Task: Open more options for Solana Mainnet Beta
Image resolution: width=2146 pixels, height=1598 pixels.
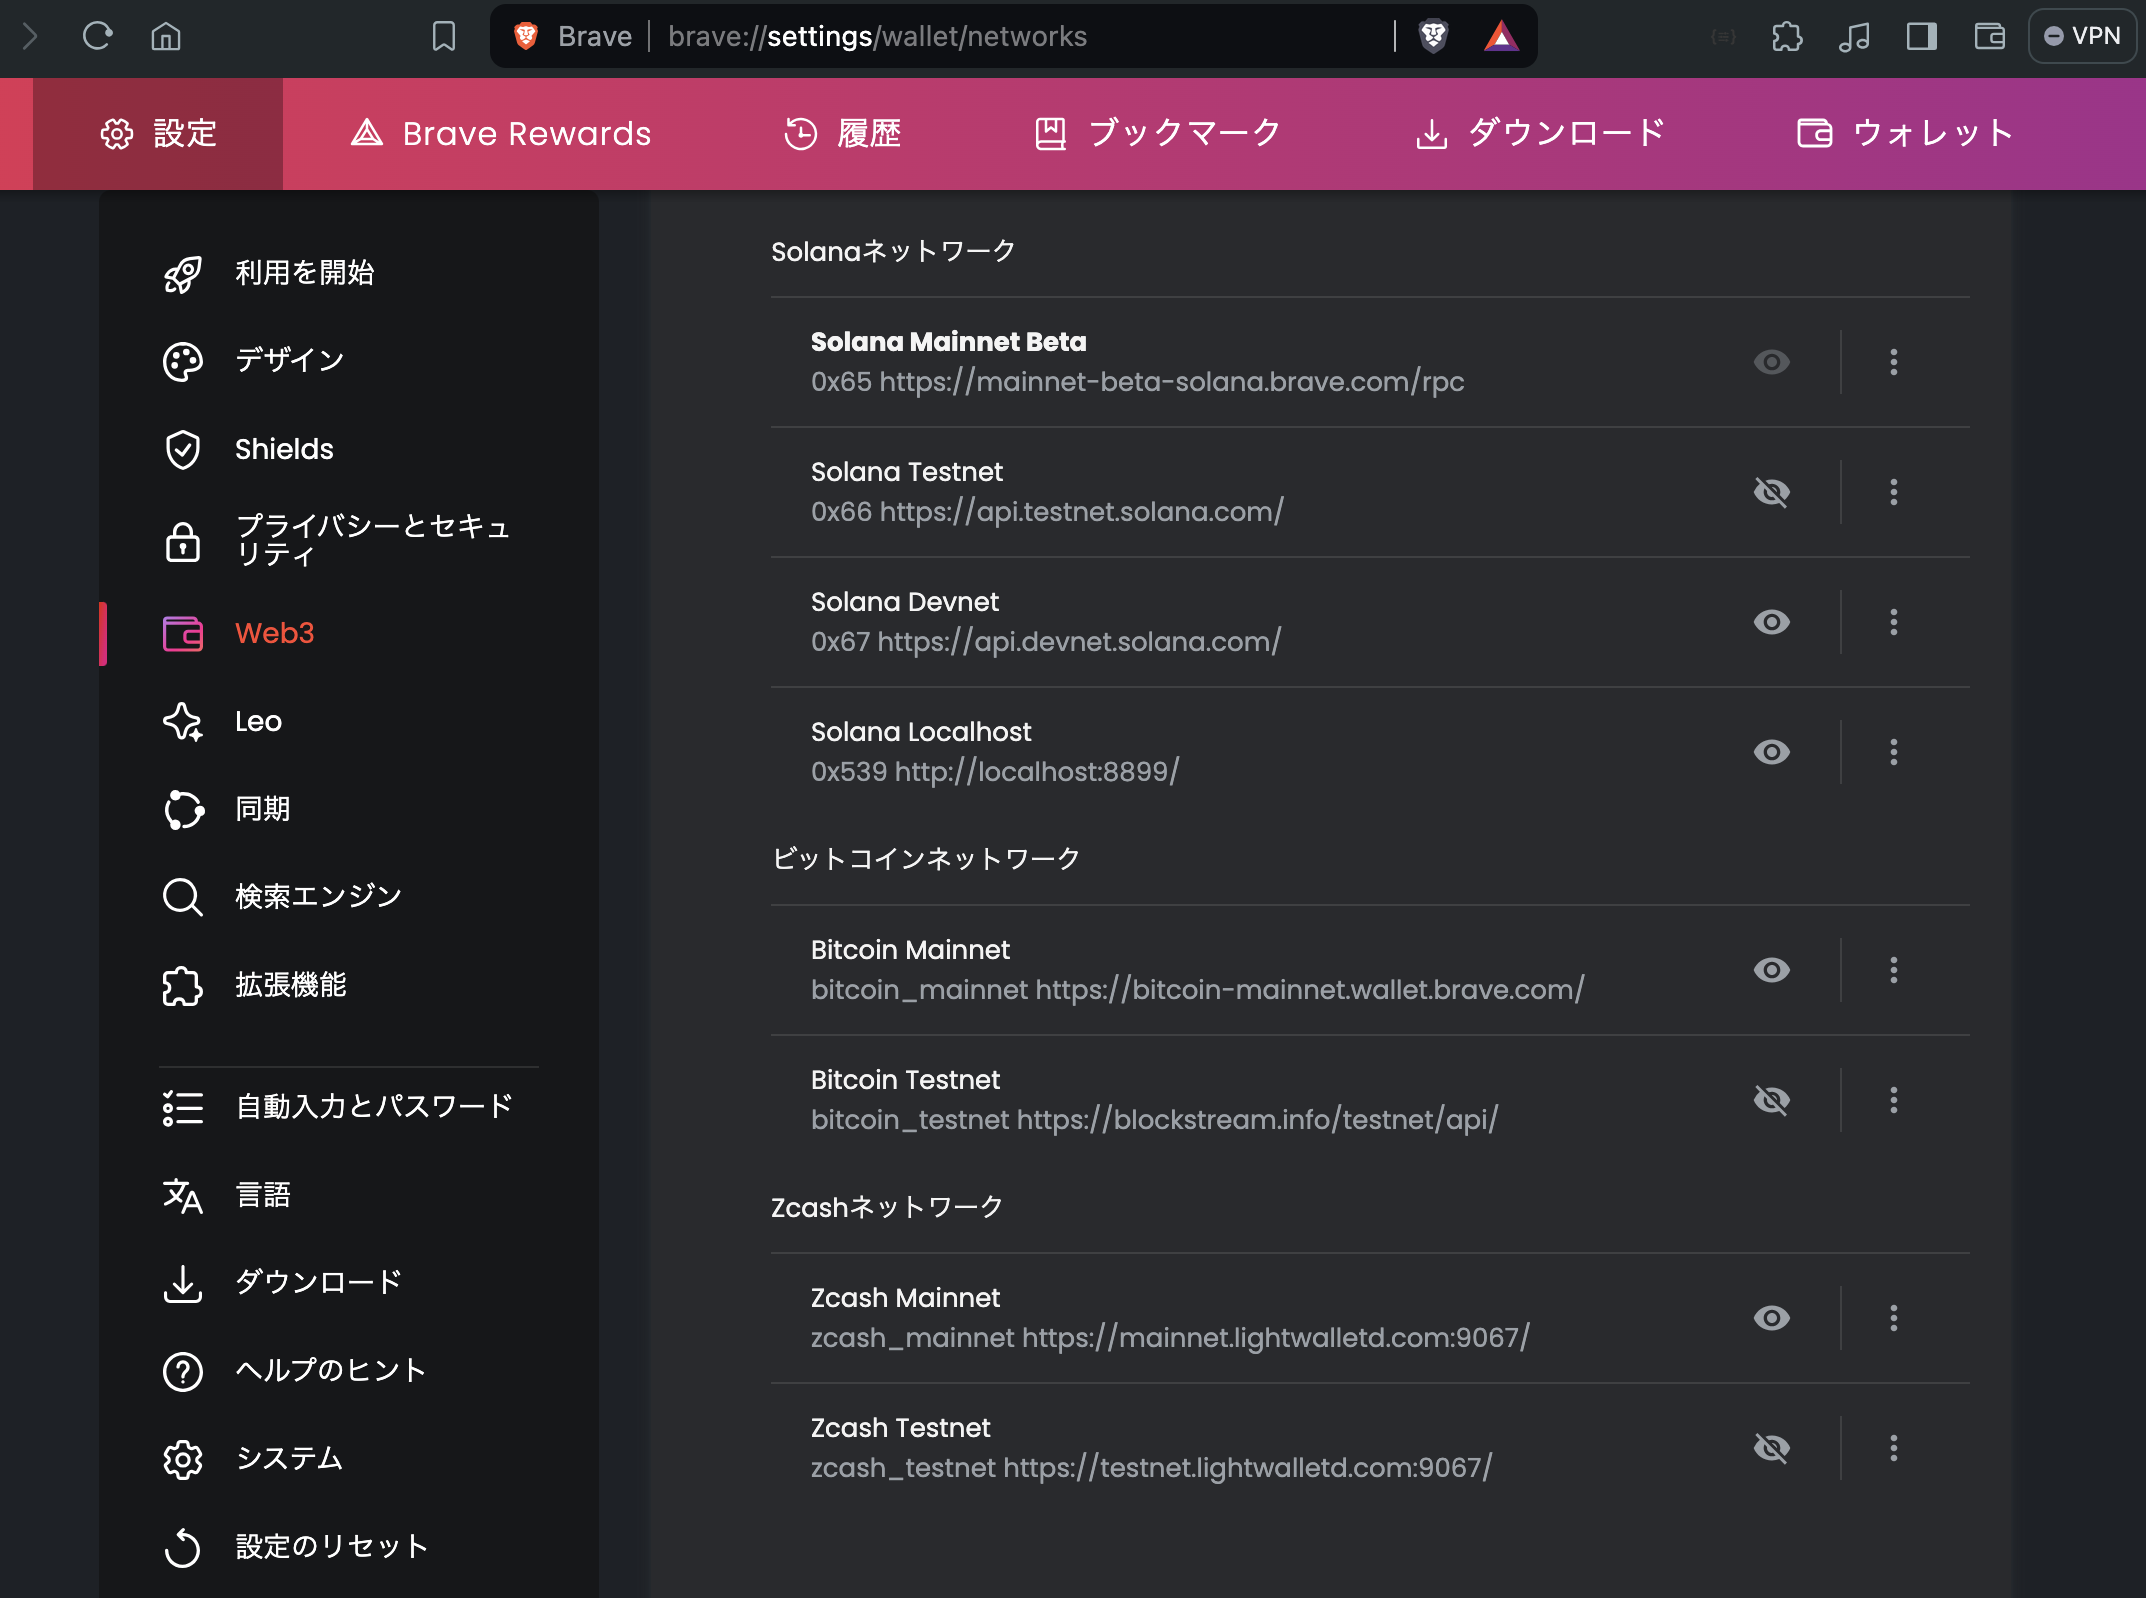Action: click(x=1893, y=362)
